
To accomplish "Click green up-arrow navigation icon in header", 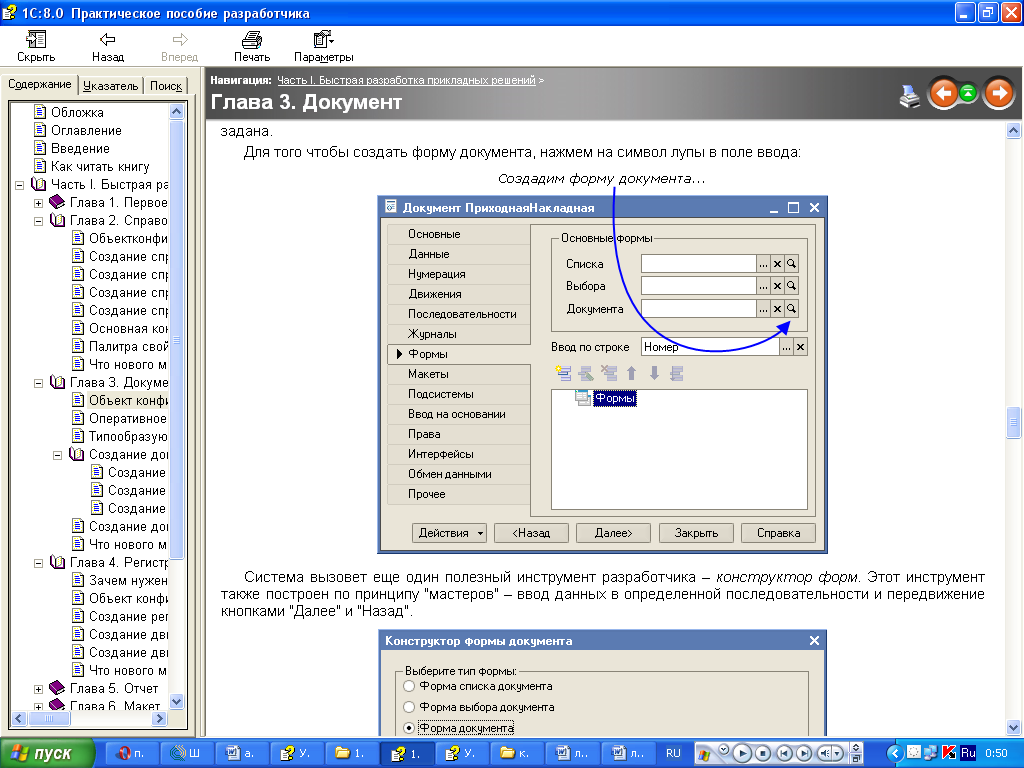I will 968,94.
